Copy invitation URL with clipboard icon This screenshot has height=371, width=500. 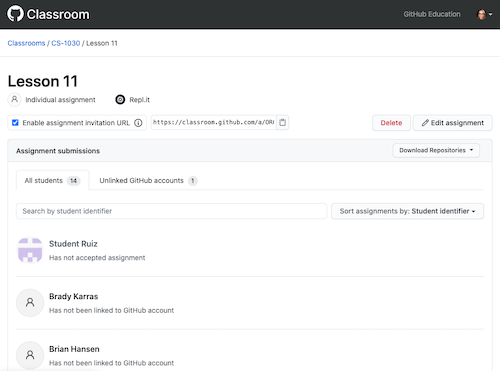(x=282, y=122)
